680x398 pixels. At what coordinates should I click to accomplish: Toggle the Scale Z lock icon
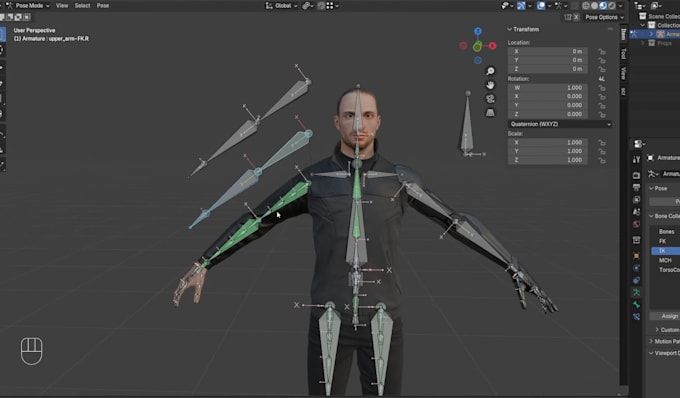[602, 160]
